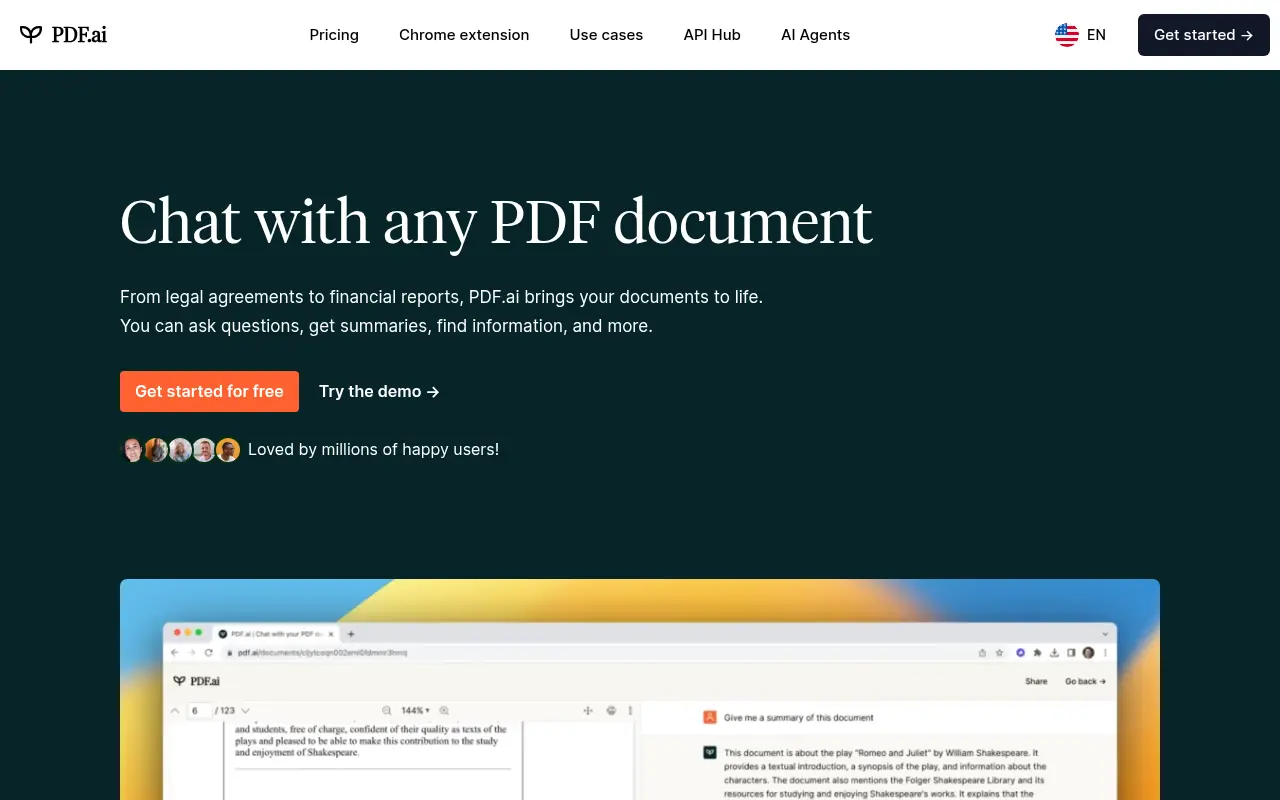Open the 144% zoom level dropdown

(413, 710)
